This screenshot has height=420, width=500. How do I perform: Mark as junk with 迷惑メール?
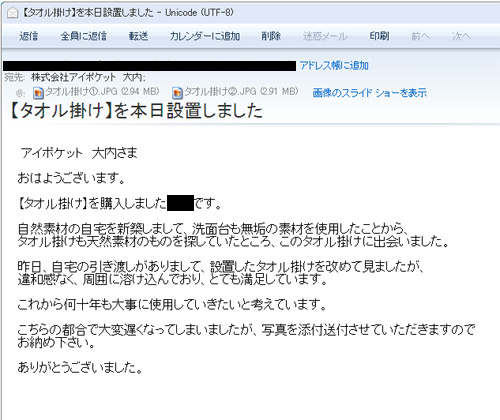(325, 36)
